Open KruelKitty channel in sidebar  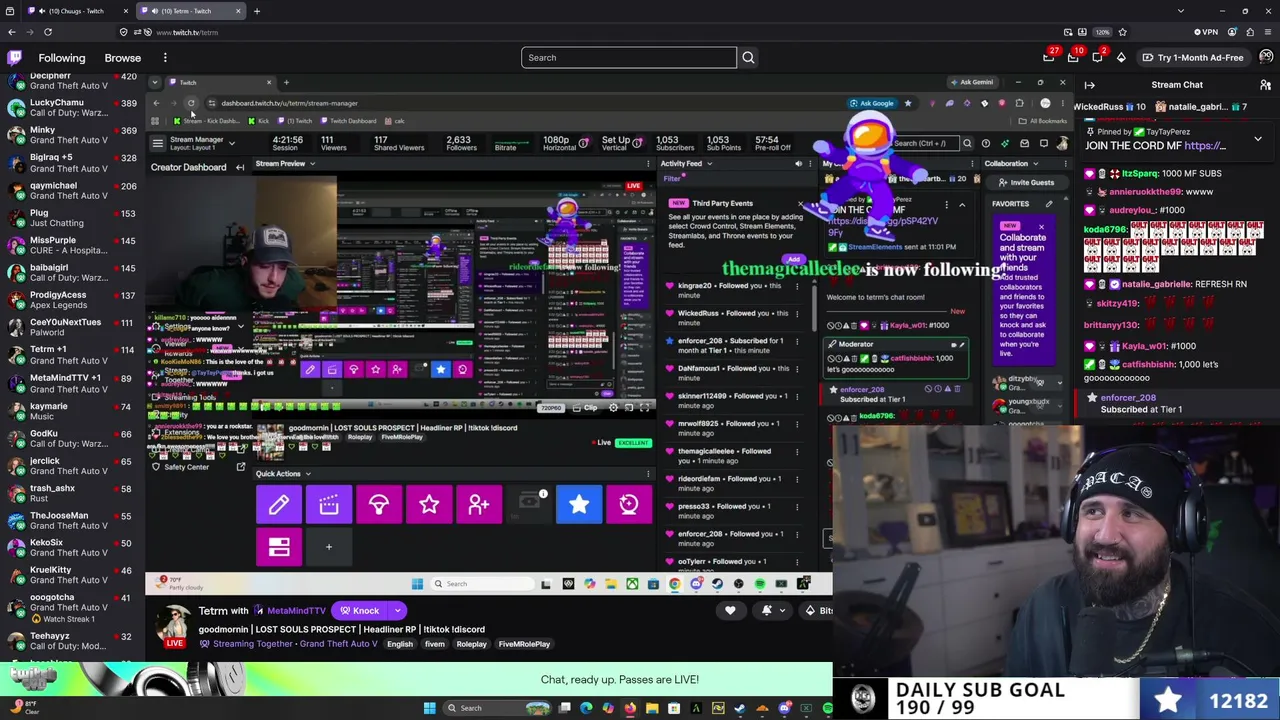72,575
